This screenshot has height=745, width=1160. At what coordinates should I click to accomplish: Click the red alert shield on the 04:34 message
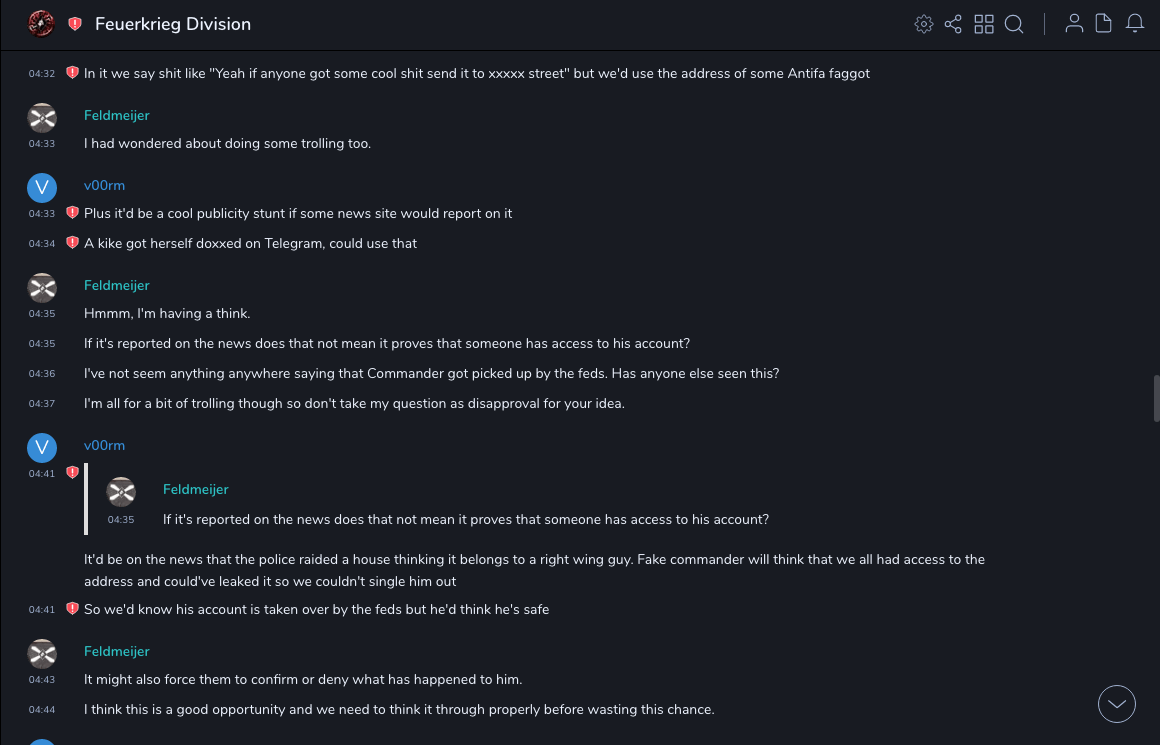[x=72, y=243]
